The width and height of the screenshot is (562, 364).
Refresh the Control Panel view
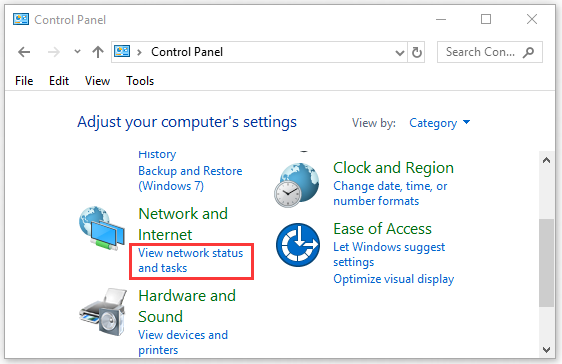click(416, 52)
